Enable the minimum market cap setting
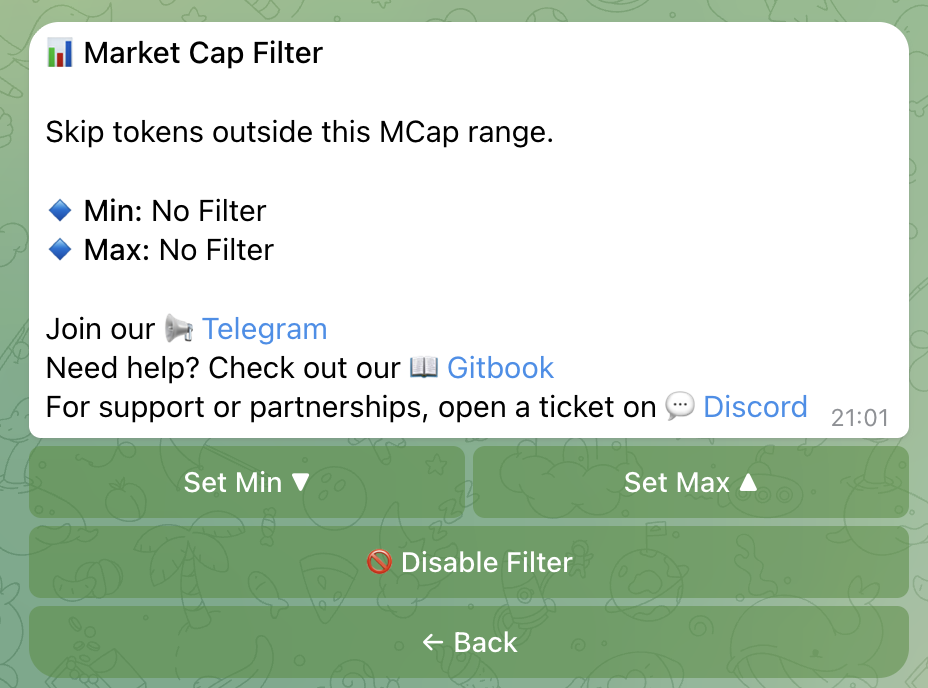 coord(246,482)
